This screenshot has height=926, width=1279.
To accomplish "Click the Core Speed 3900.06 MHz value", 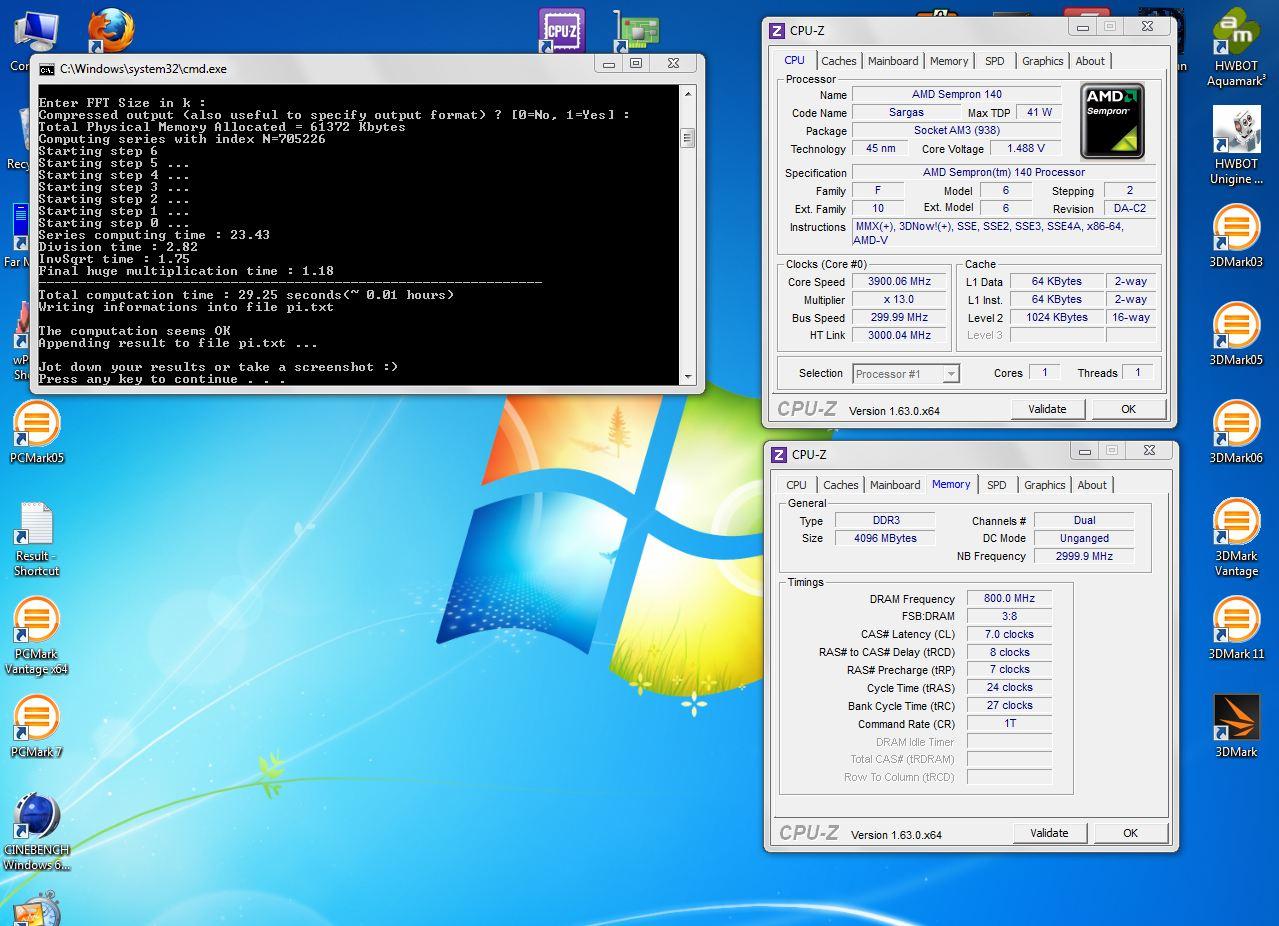I will (x=900, y=282).
